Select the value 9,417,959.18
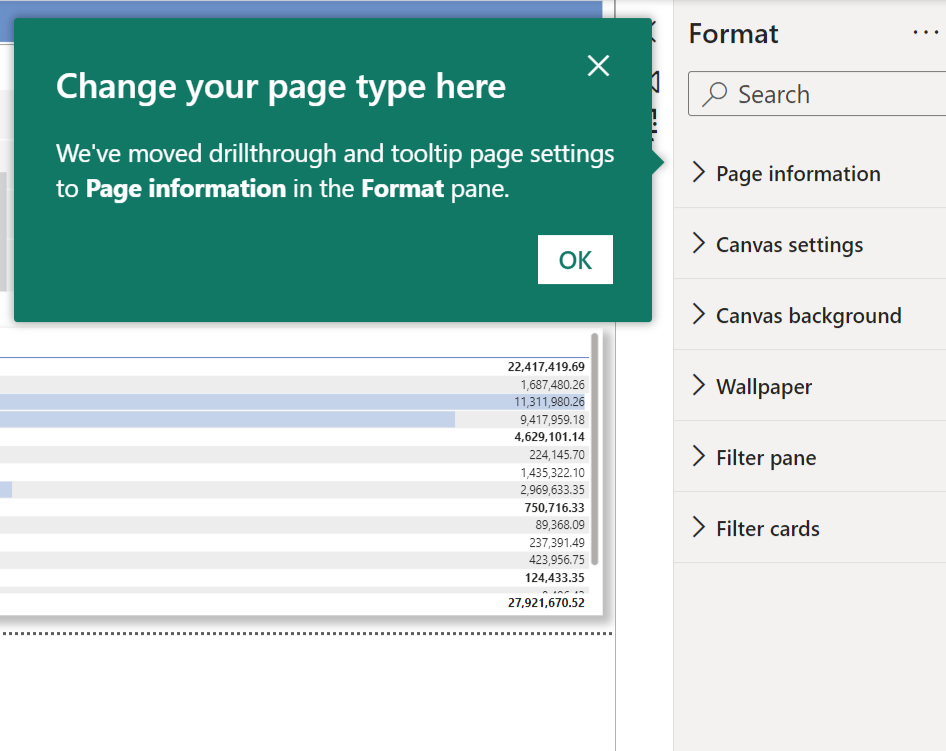The height and width of the screenshot is (751, 946). [553, 419]
